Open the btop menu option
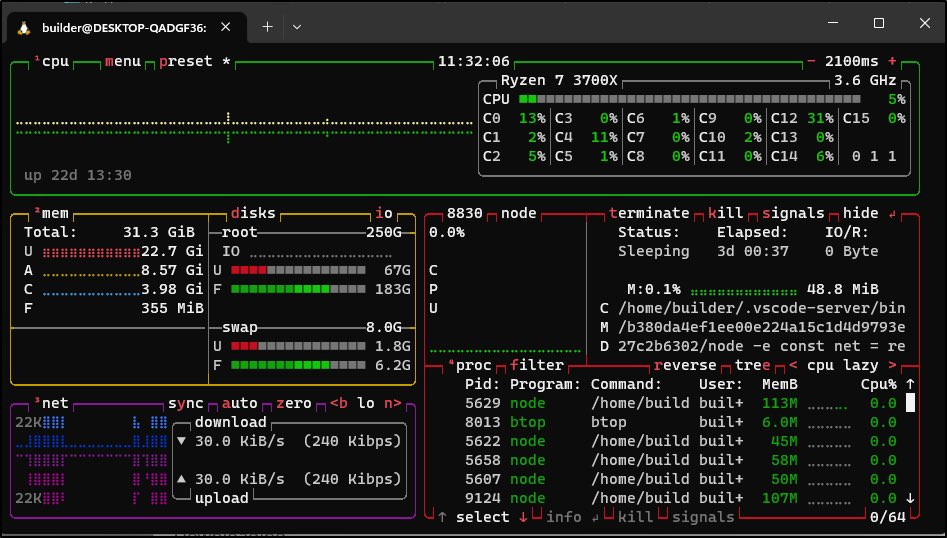947x538 pixels. pyautogui.click(x=123, y=62)
